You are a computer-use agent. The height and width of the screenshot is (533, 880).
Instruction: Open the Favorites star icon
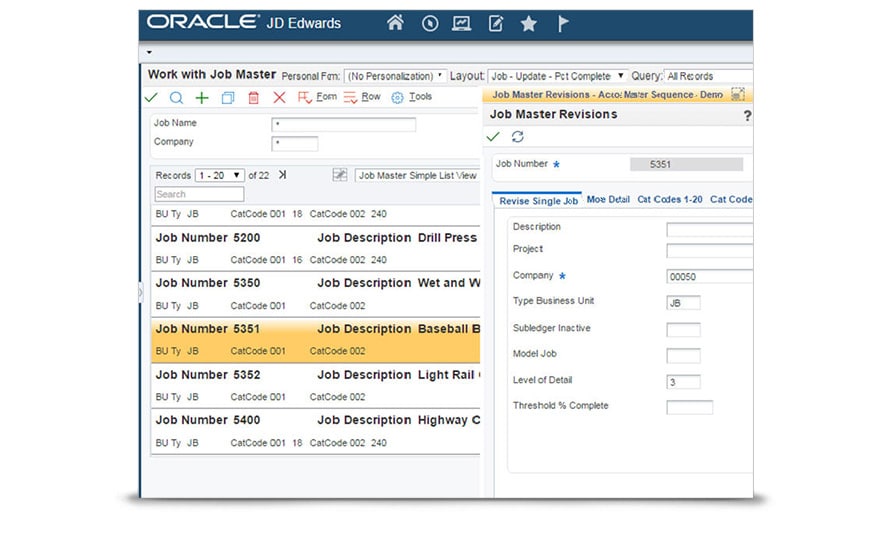529,23
